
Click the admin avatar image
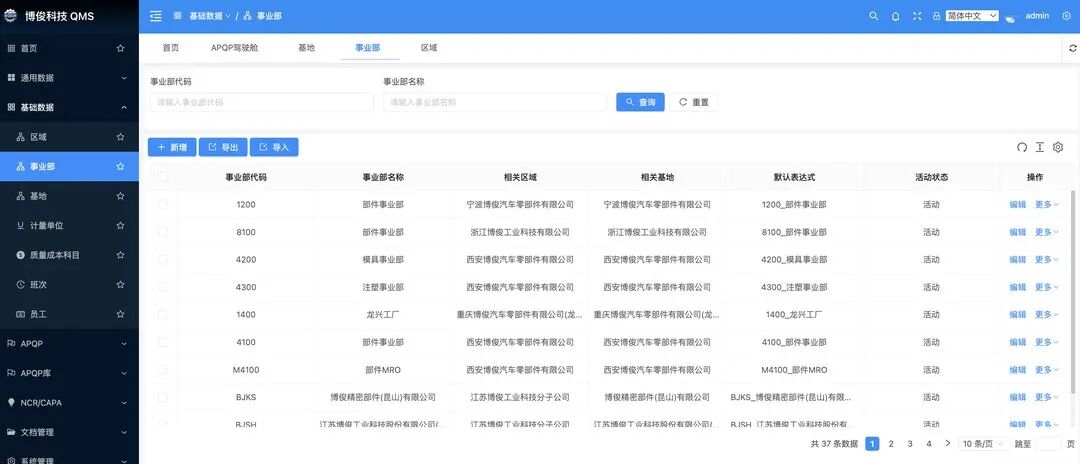coord(1010,17)
